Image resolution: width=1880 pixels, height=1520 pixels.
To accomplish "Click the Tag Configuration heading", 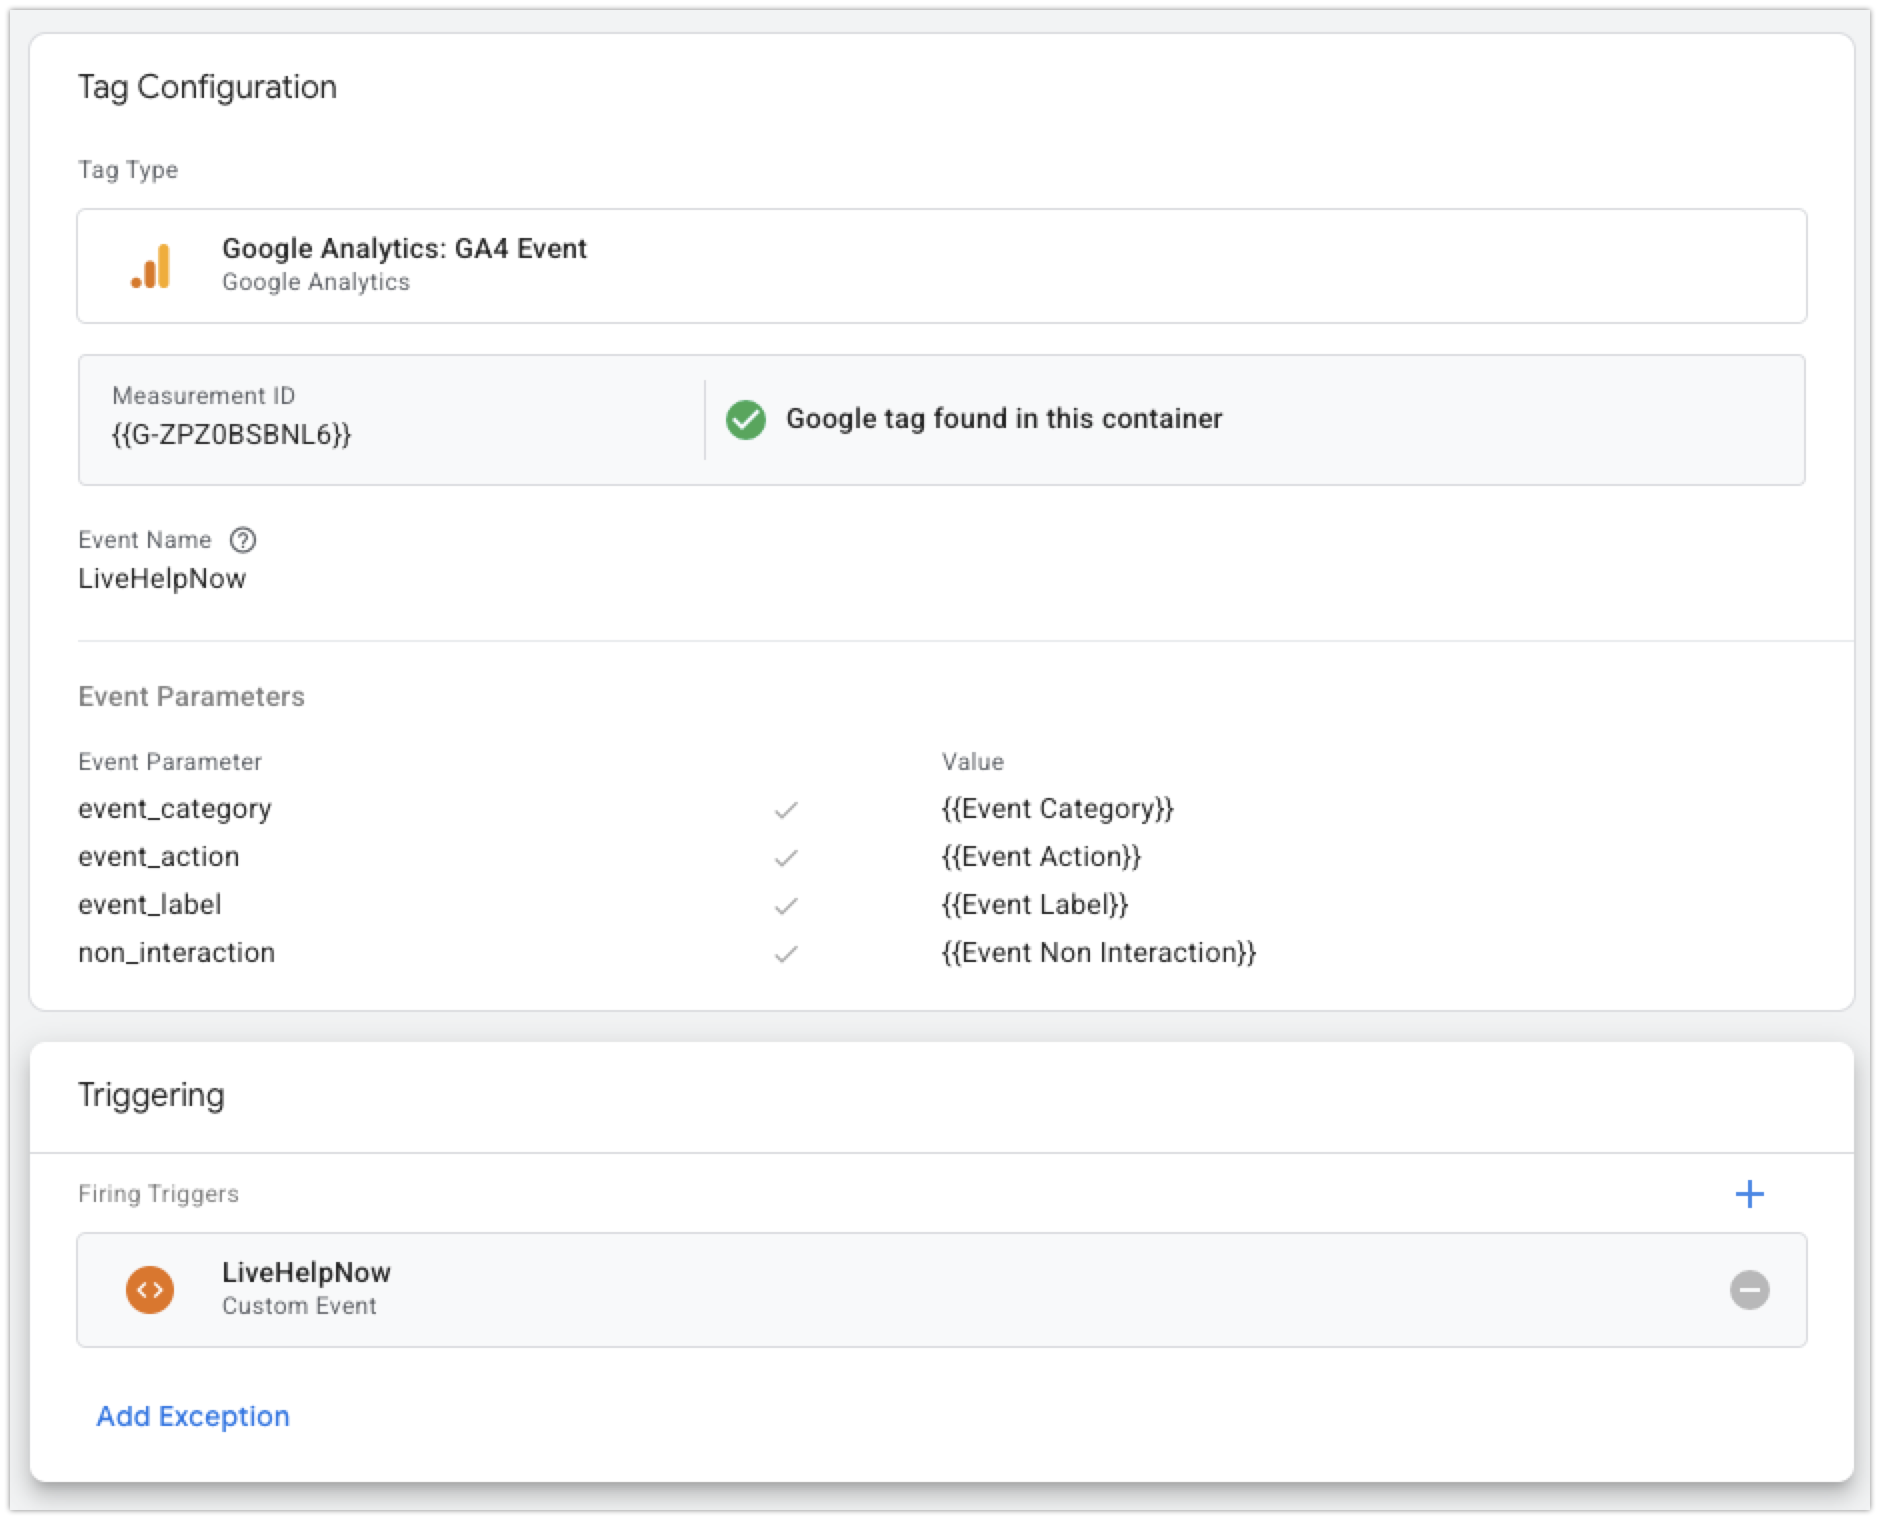I will (208, 87).
